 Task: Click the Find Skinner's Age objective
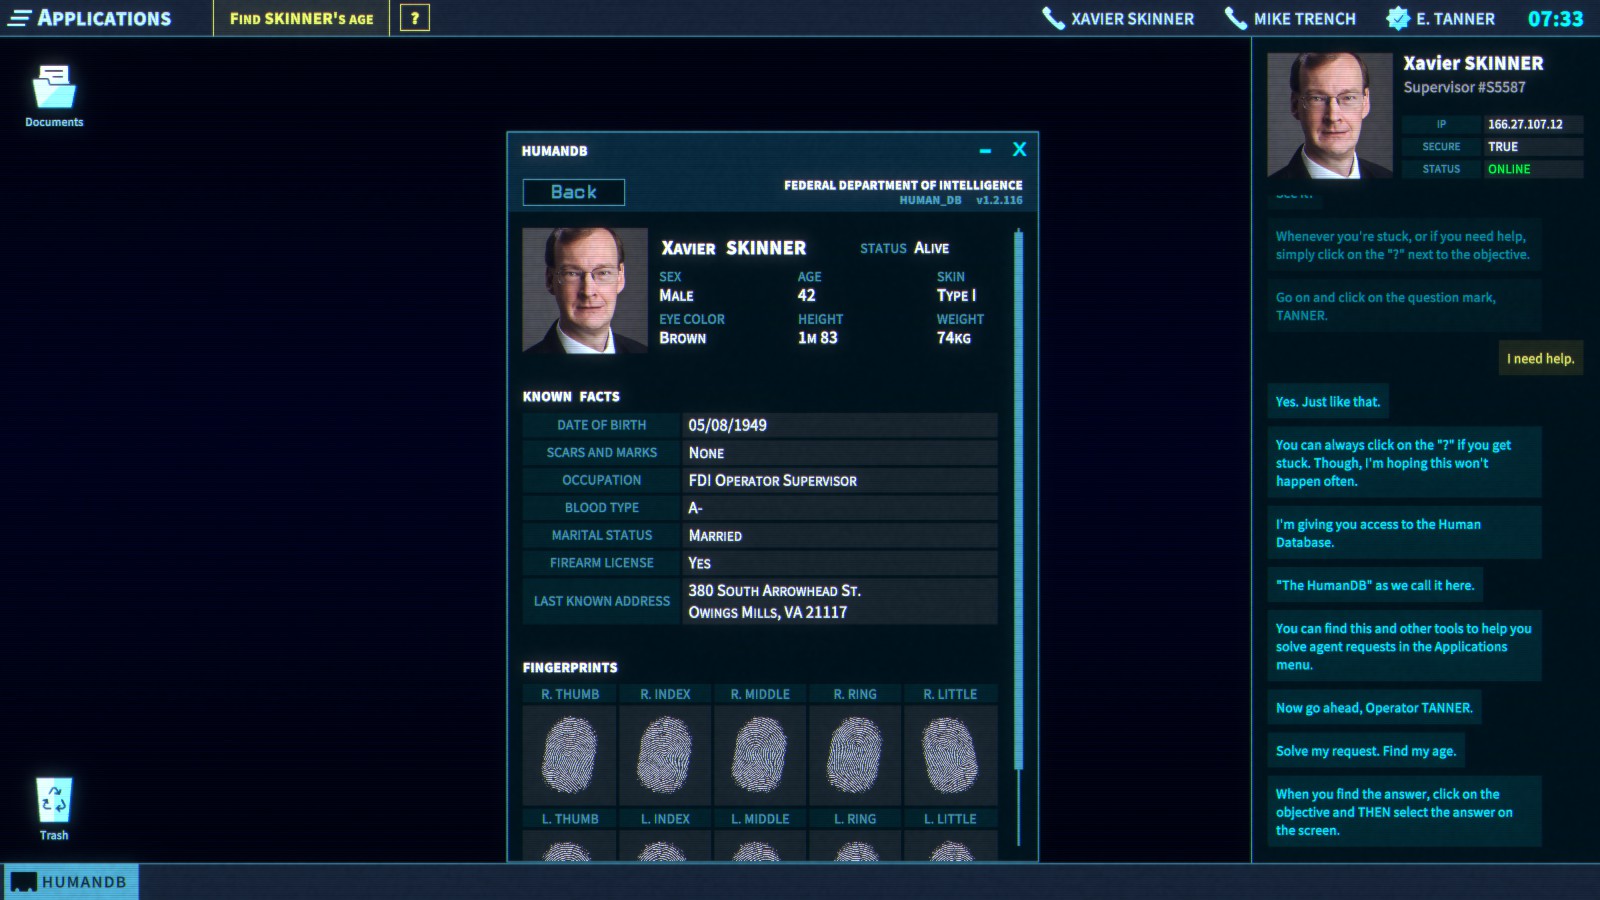pyautogui.click(x=301, y=19)
